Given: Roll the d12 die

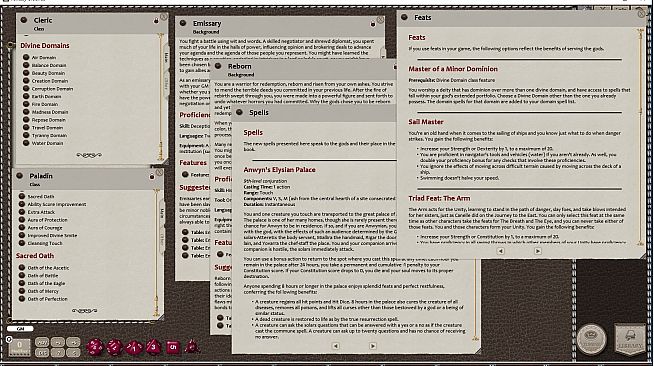Looking at the screenshot, I should tap(114, 347).
